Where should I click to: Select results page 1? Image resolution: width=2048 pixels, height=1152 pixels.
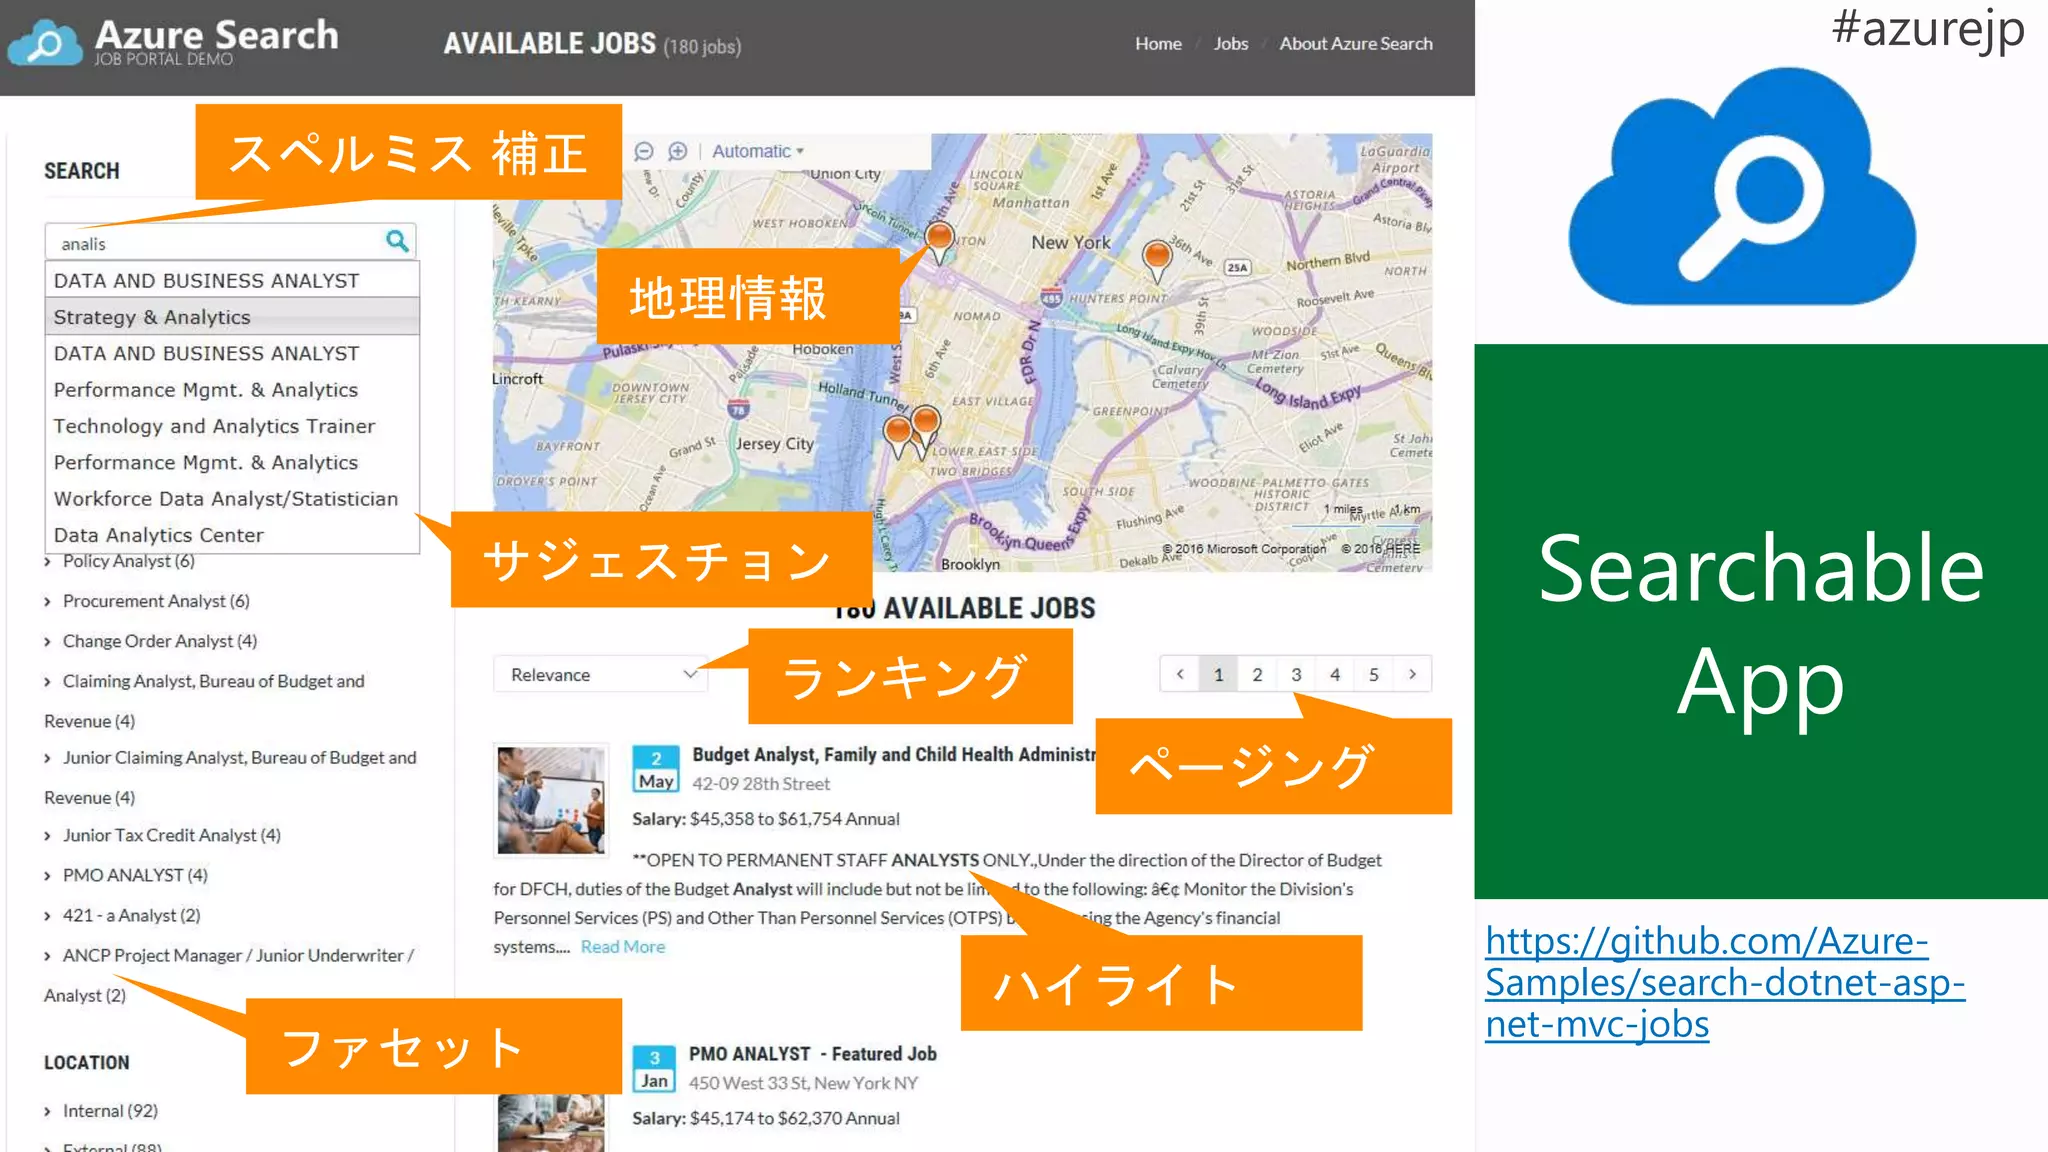(x=1218, y=674)
